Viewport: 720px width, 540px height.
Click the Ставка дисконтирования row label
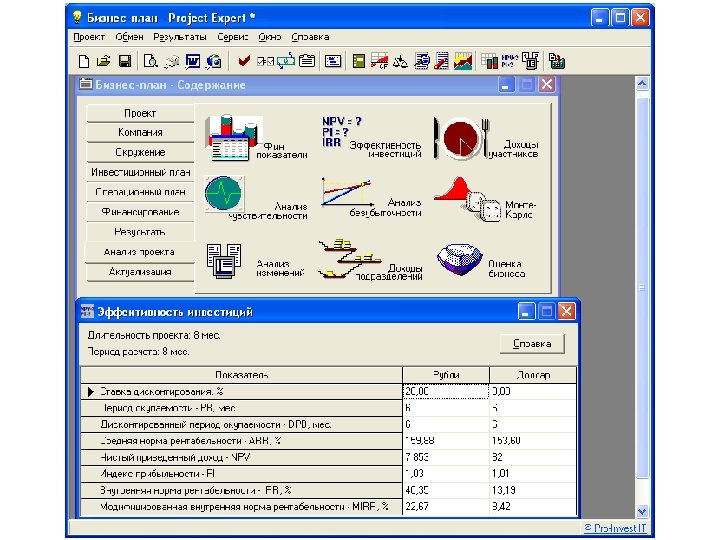coord(162,391)
